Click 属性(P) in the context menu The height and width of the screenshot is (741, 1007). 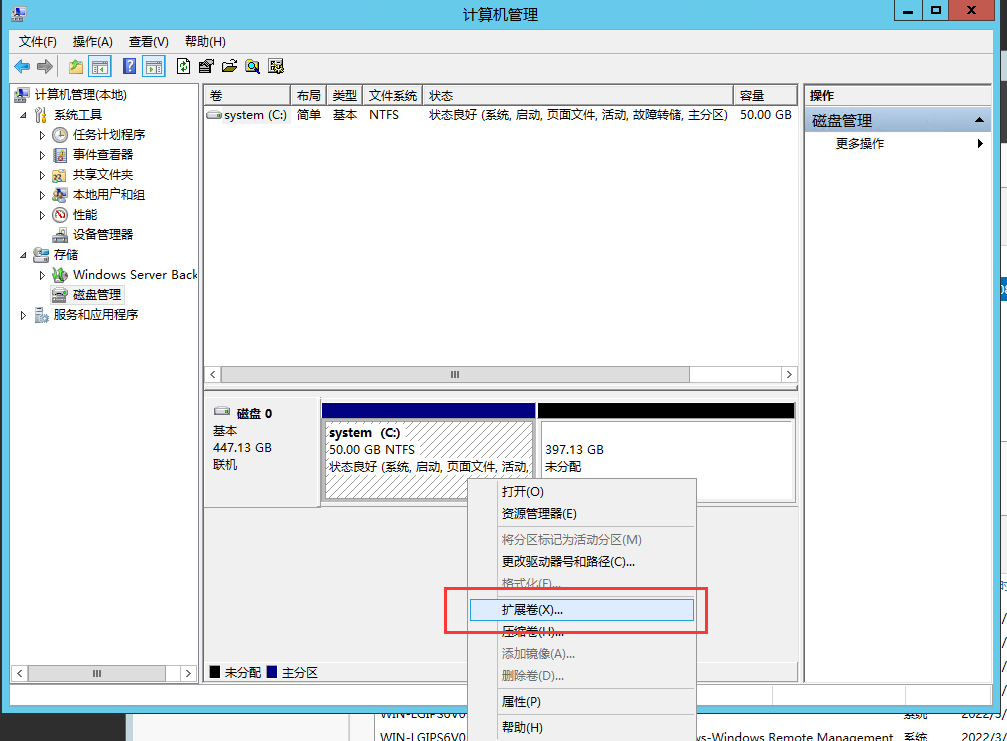(x=521, y=701)
